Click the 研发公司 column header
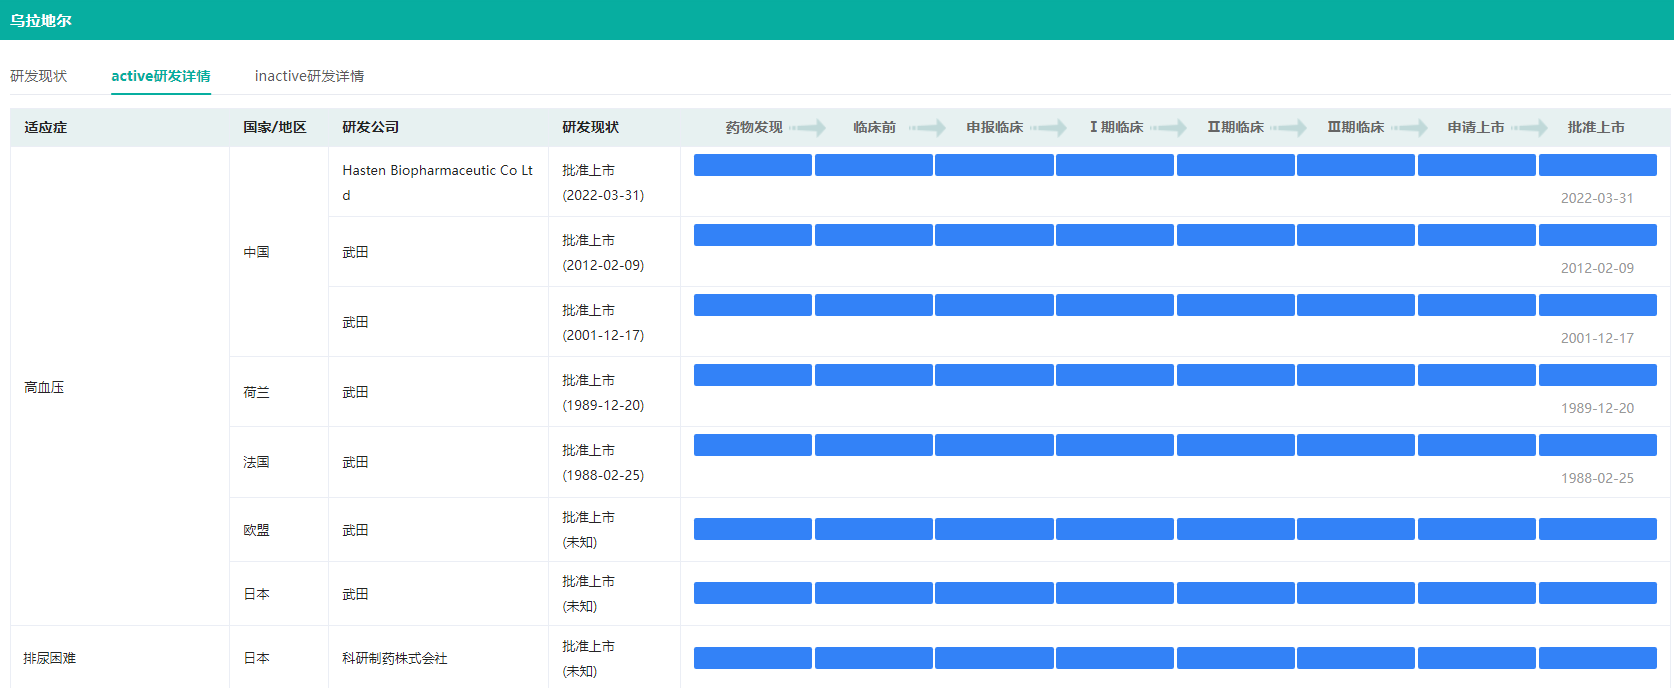Screen dimensions: 1674x688 pos(370,127)
